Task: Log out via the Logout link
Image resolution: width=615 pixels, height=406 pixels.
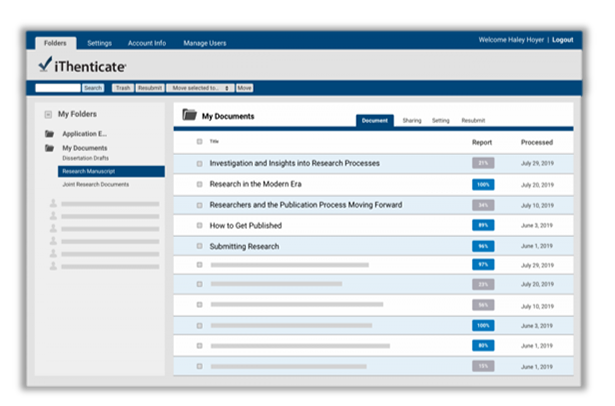Action: click(x=562, y=40)
